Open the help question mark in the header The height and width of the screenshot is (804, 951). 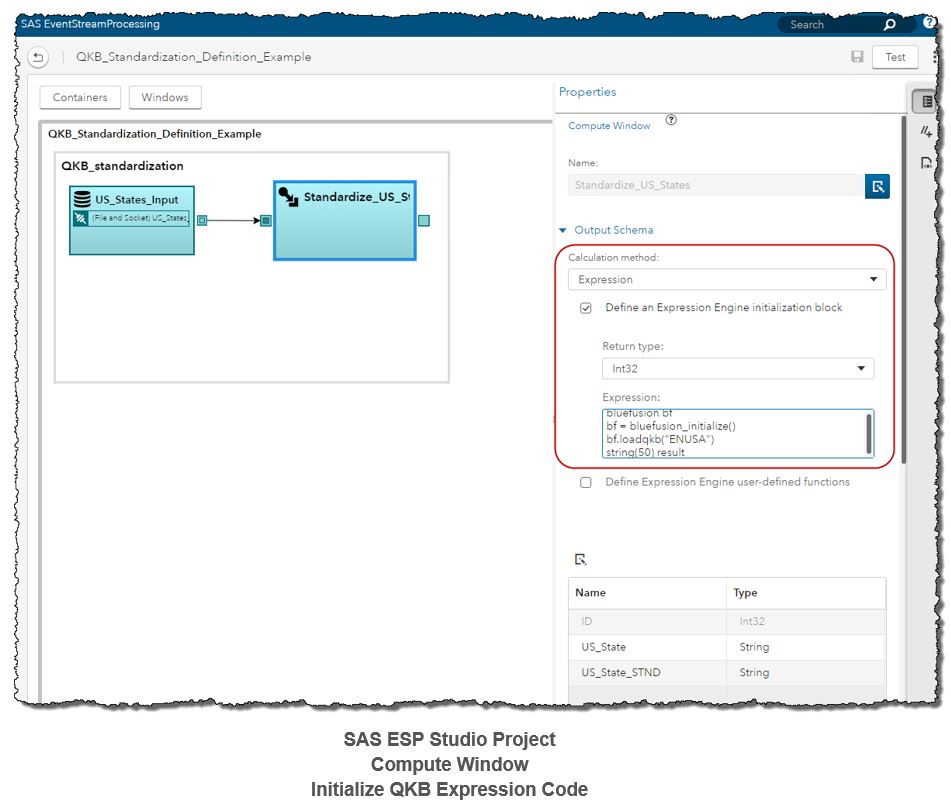pyautogui.click(x=929, y=22)
